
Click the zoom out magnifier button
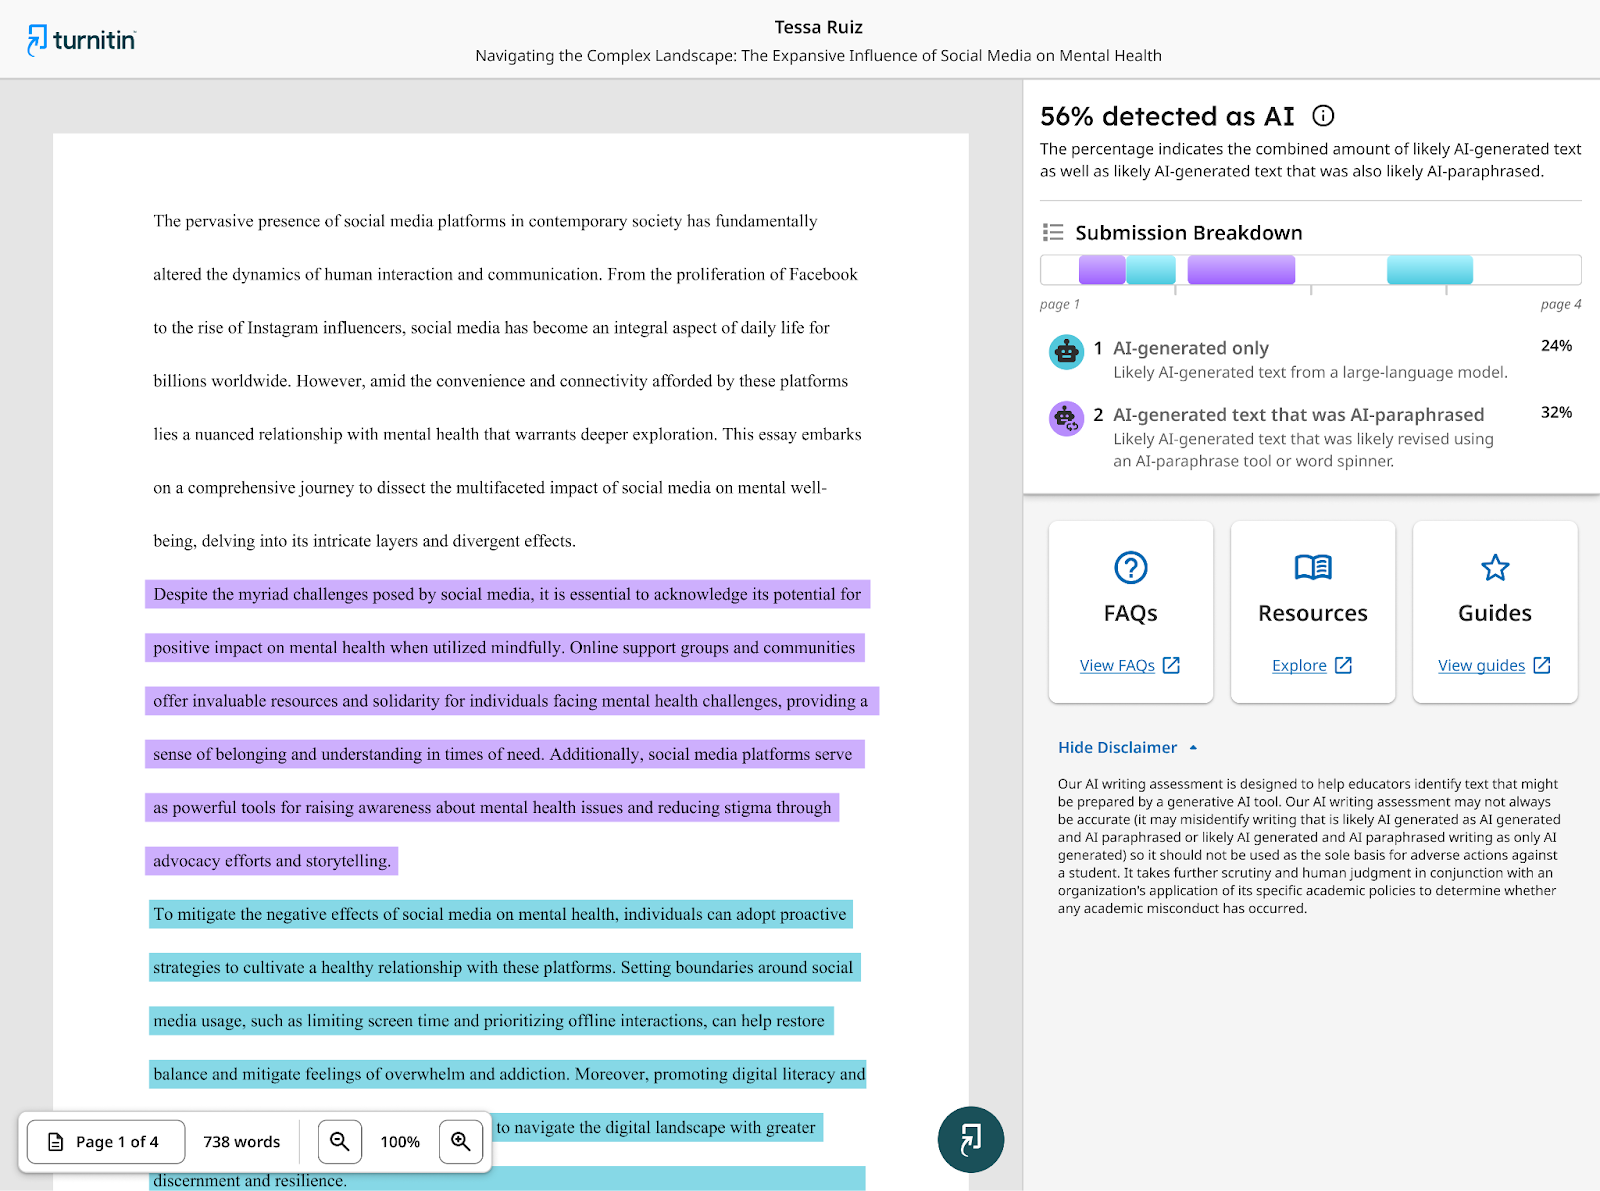point(340,1141)
